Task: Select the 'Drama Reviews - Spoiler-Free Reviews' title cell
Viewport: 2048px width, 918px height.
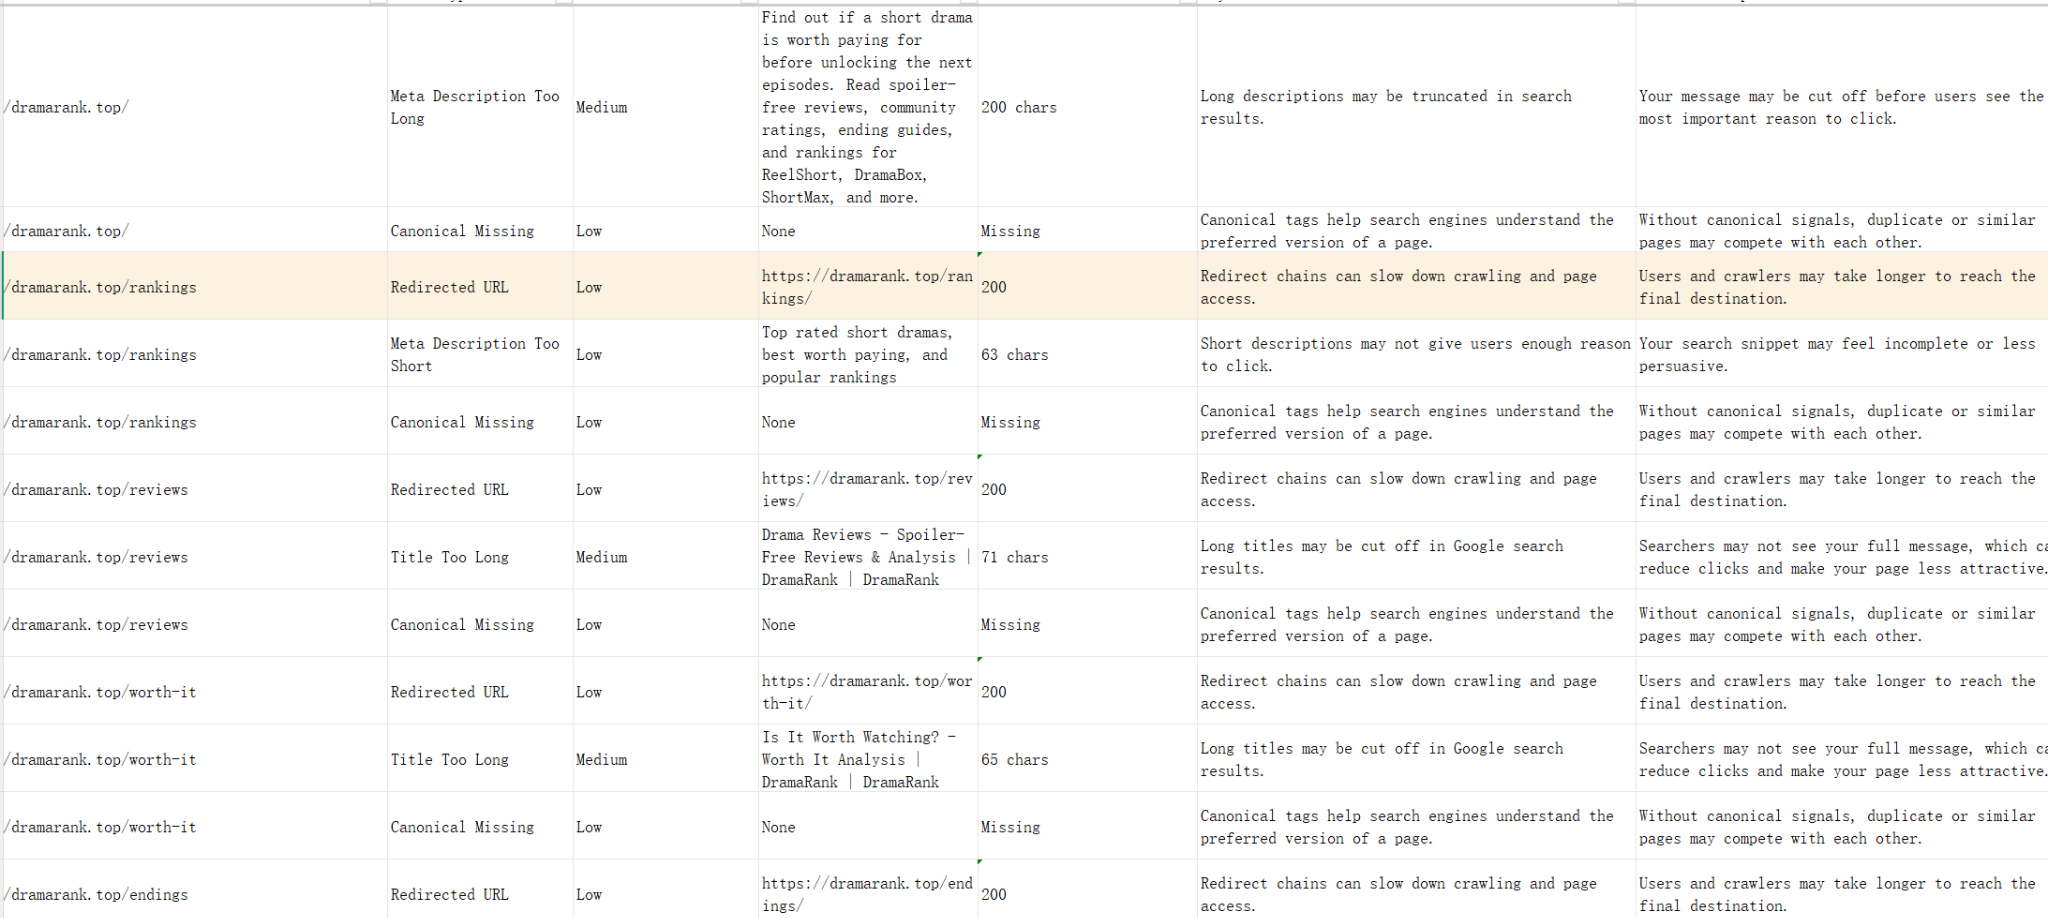Action: 866,557
